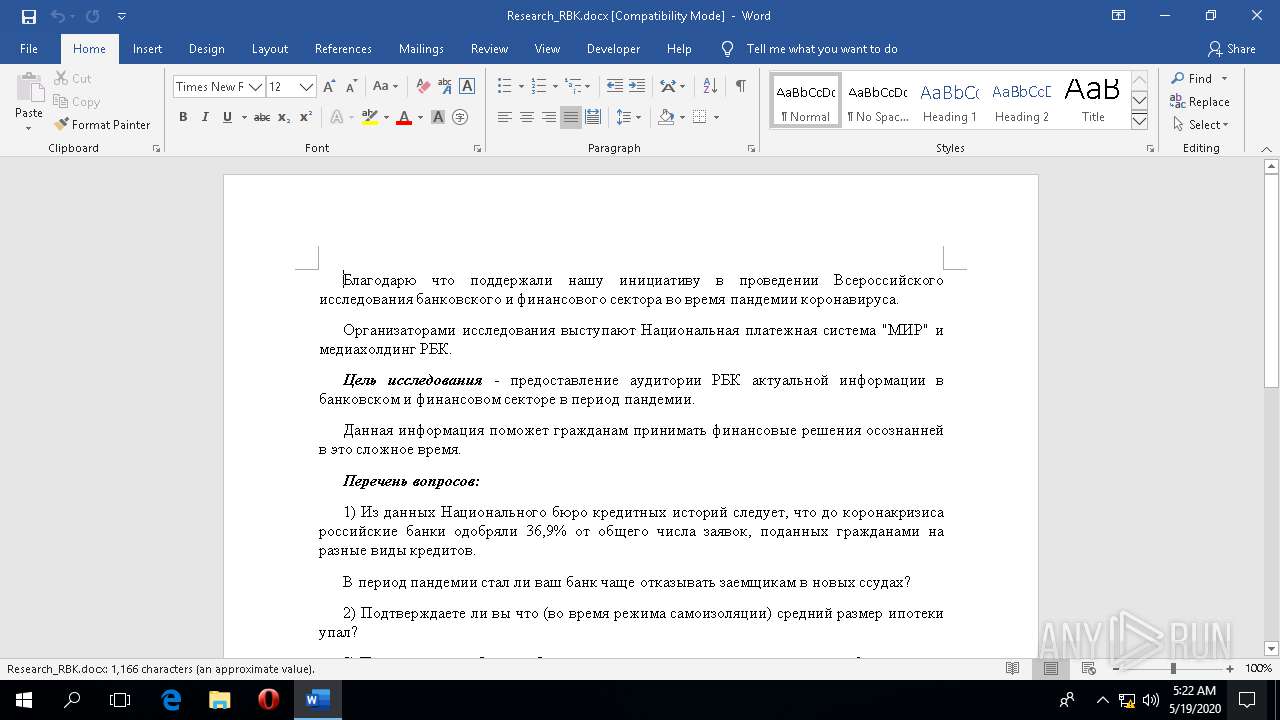Switch to the Design tab
The image size is (1280, 720).
(206, 49)
